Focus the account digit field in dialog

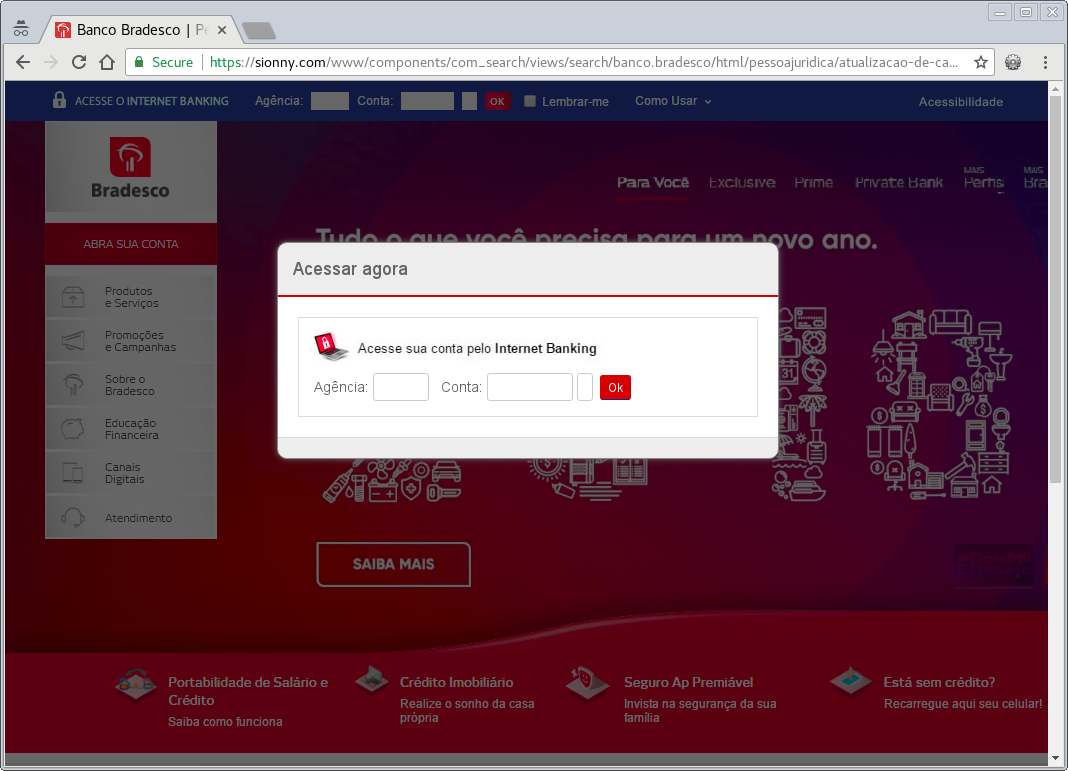pos(584,387)
